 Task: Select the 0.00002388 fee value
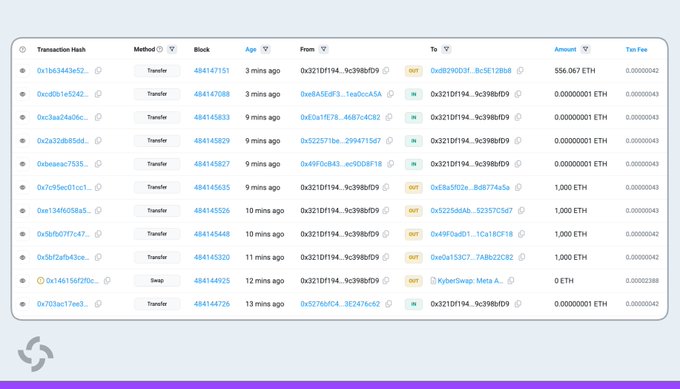click(642, 281)
